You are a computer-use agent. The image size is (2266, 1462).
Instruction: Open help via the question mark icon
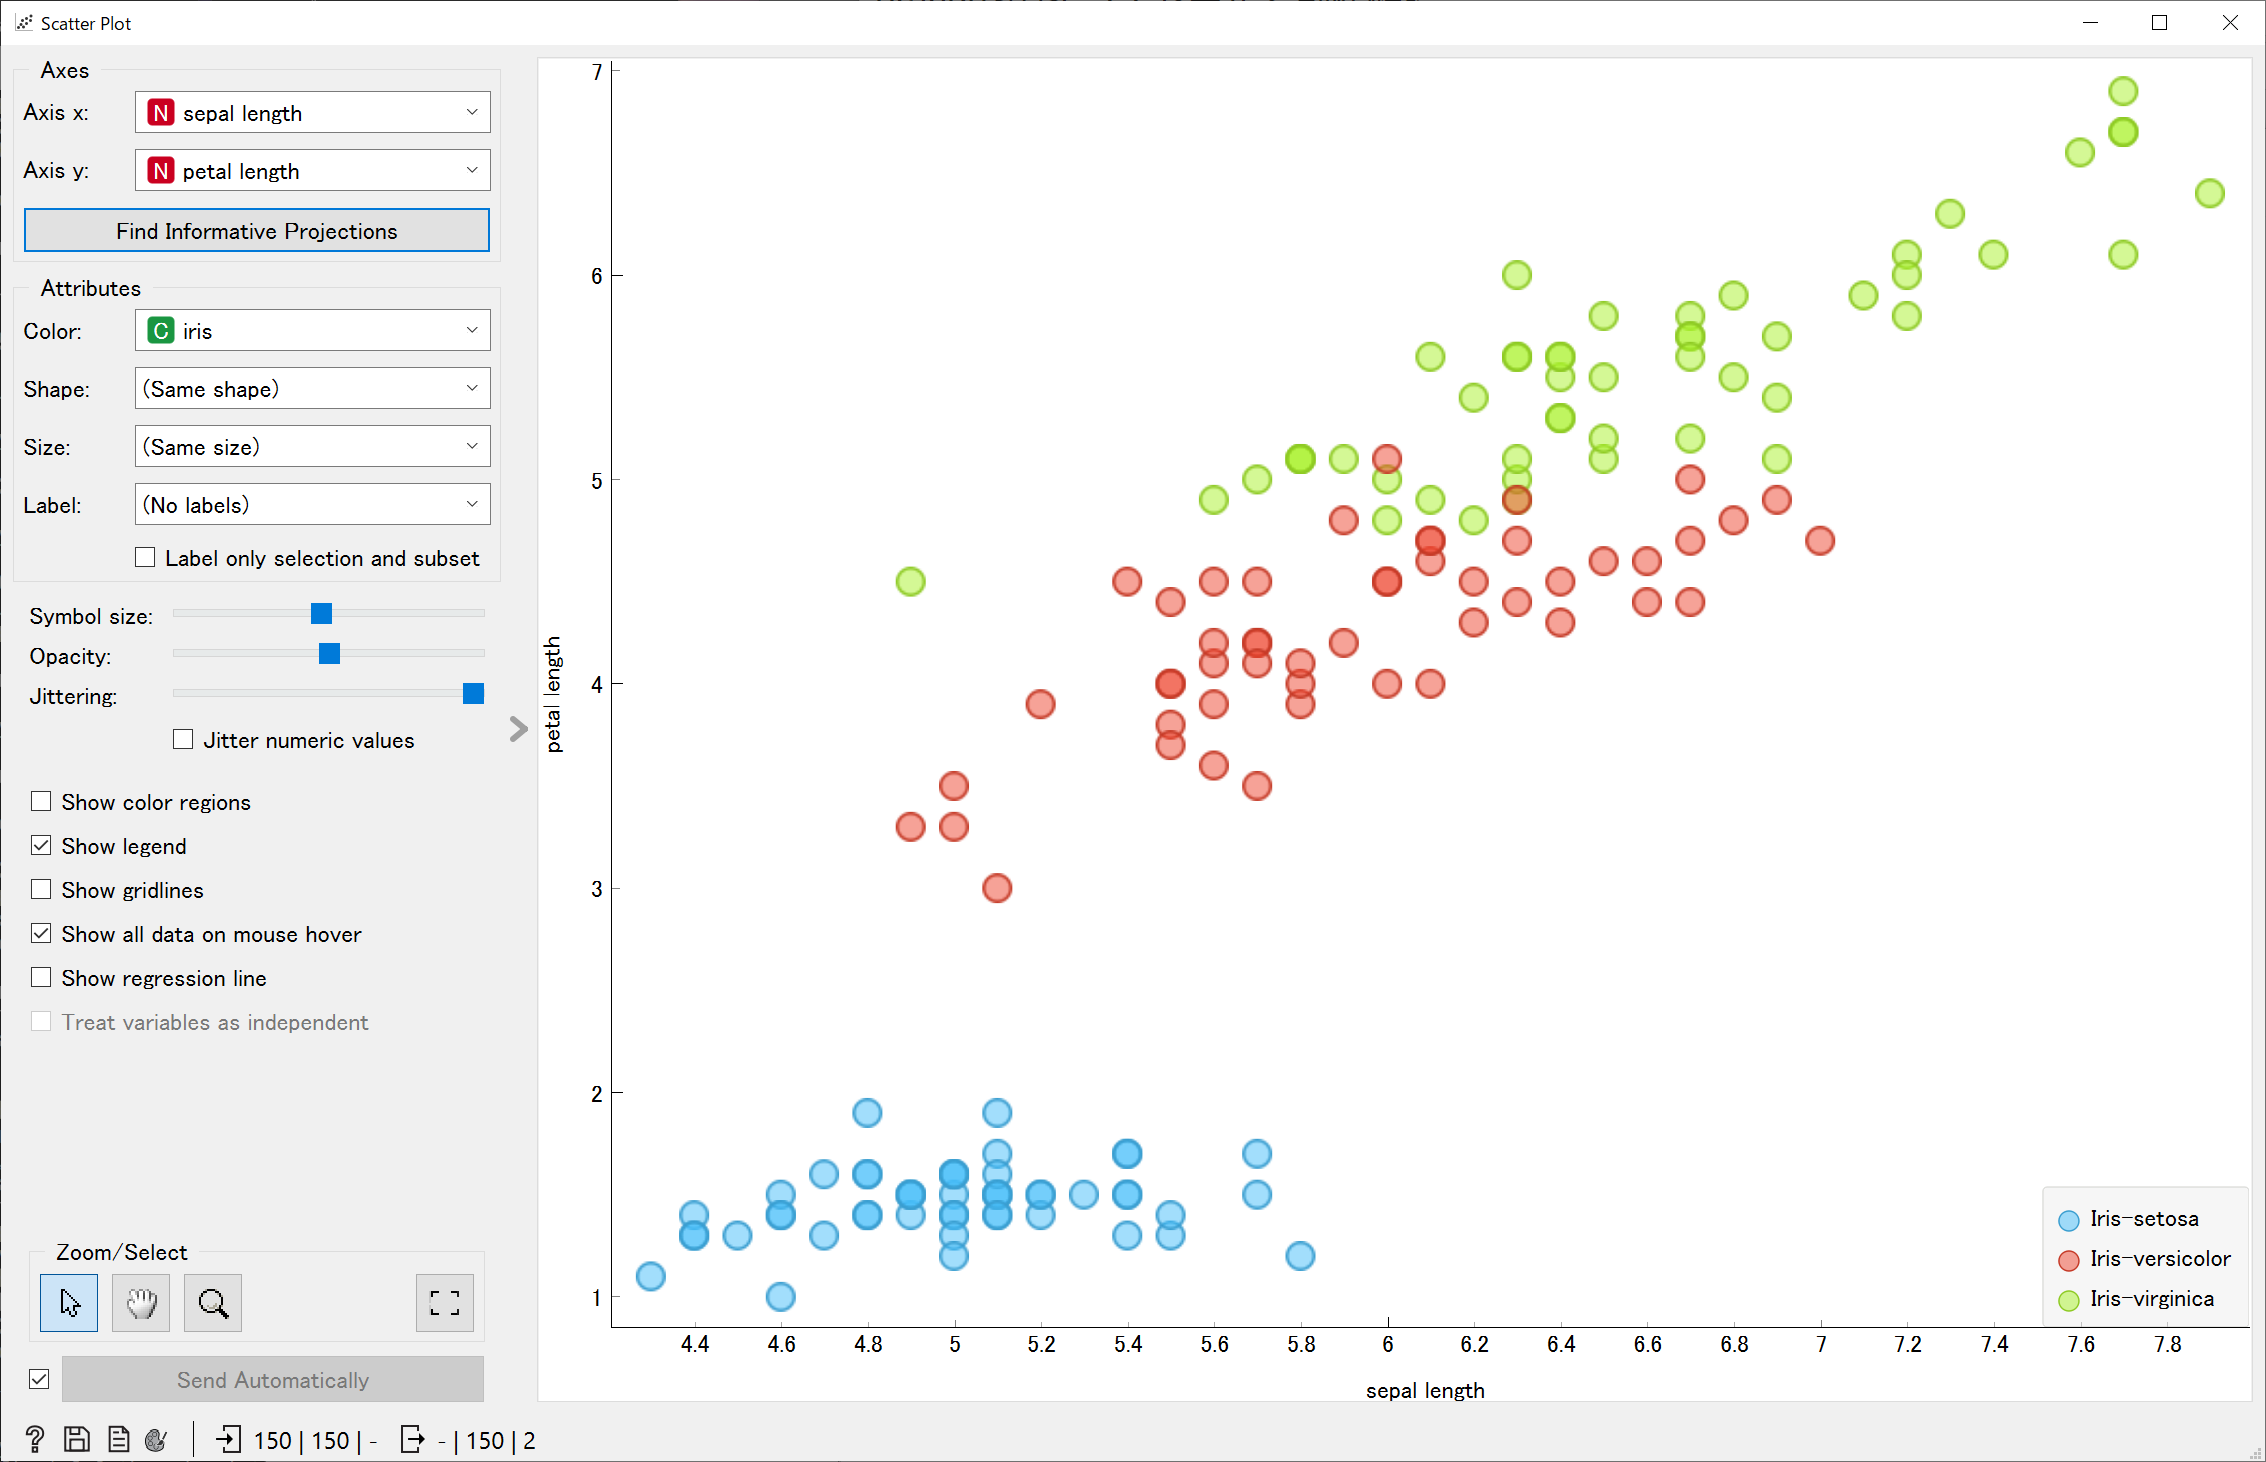pyautogui.click(x=36, y=1439)
